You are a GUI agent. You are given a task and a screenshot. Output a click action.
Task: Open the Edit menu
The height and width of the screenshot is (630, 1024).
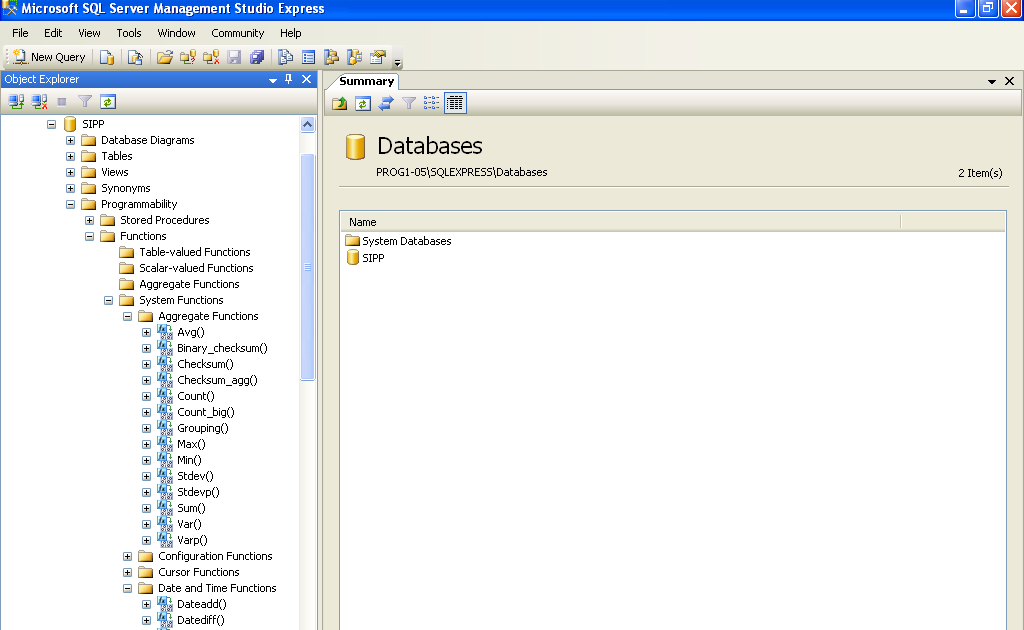pyautogui.click(x=53, y=33)
